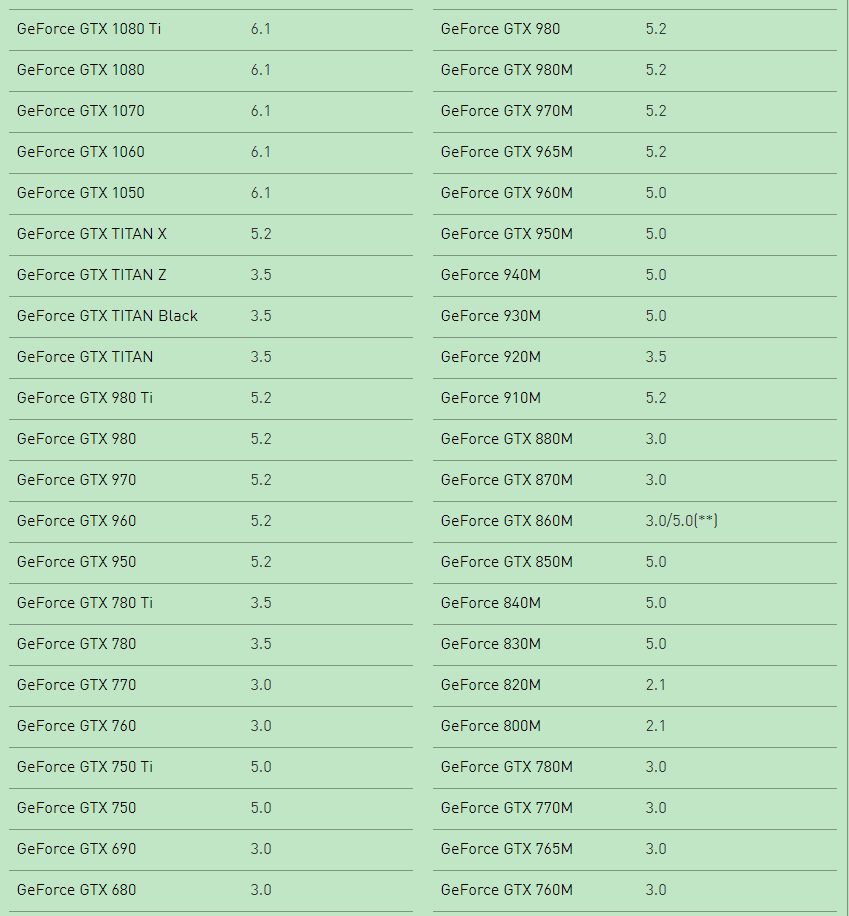Select the 3.0 value in GeForce GTX 690 row
Screen dimensions: 849x916
pos(261,849)
